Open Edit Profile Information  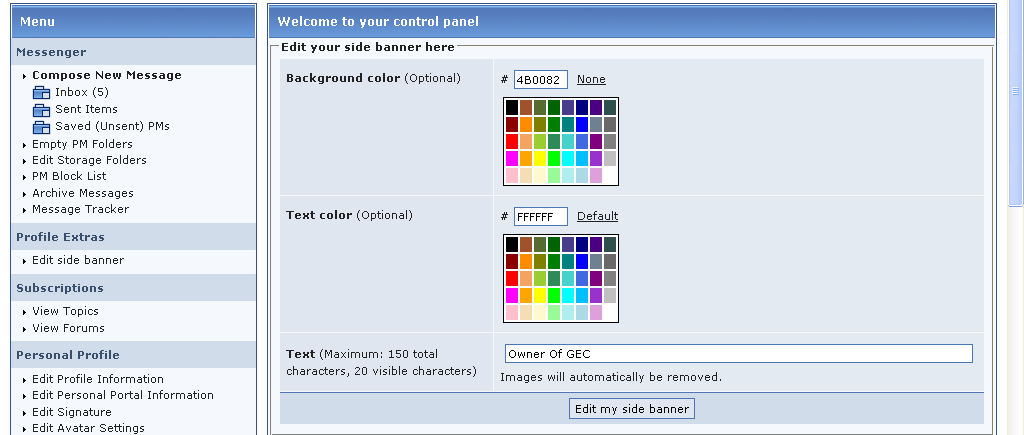point(97,379)
